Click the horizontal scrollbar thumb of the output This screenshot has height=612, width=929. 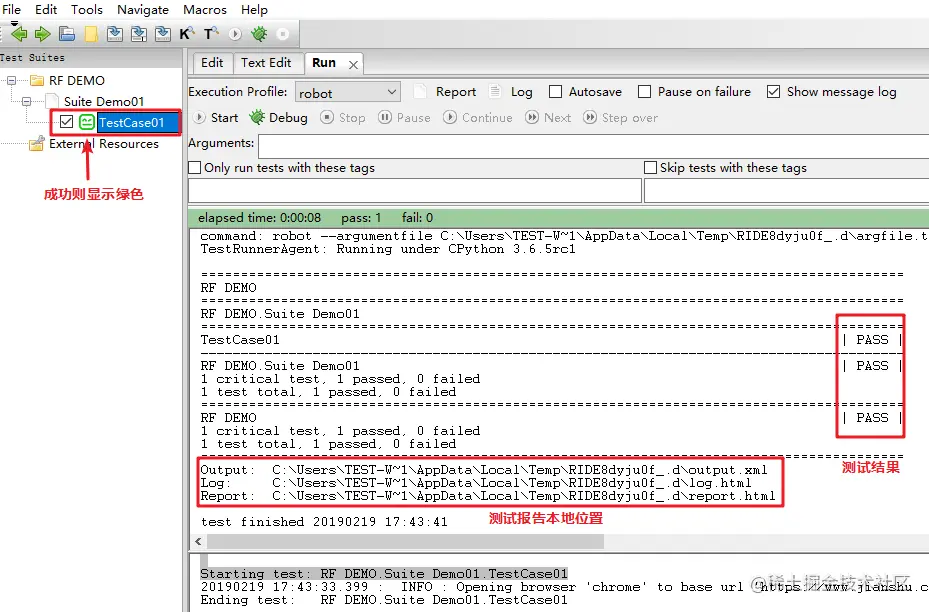tap(405, 541)
